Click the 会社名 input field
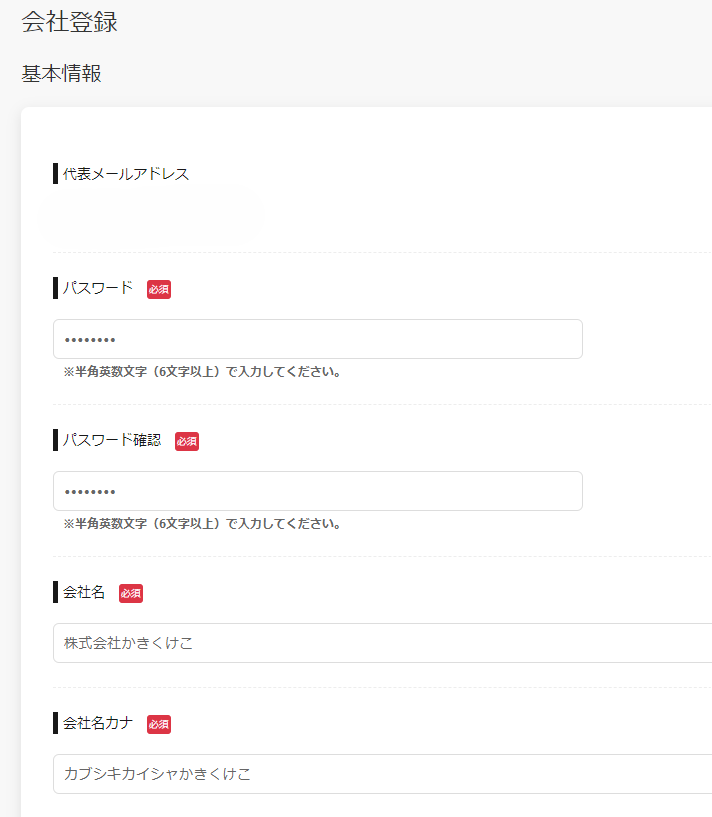The image size is (712, 817). pyautogui.click(x=383, y=643)
